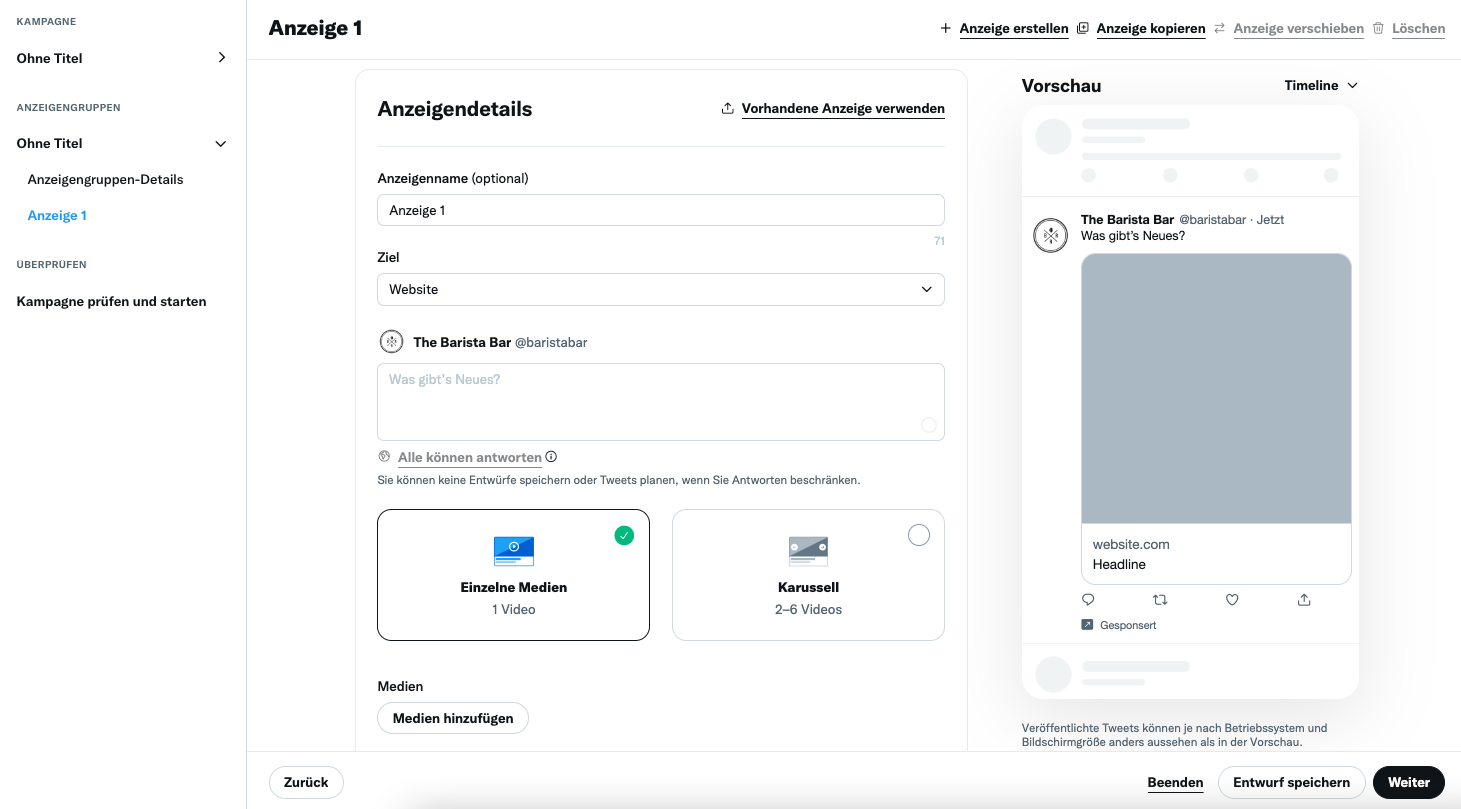Screen dimensions: 1461x809
Task: Go to Kampagne prüfen und starten
Action: coord(112,301)
